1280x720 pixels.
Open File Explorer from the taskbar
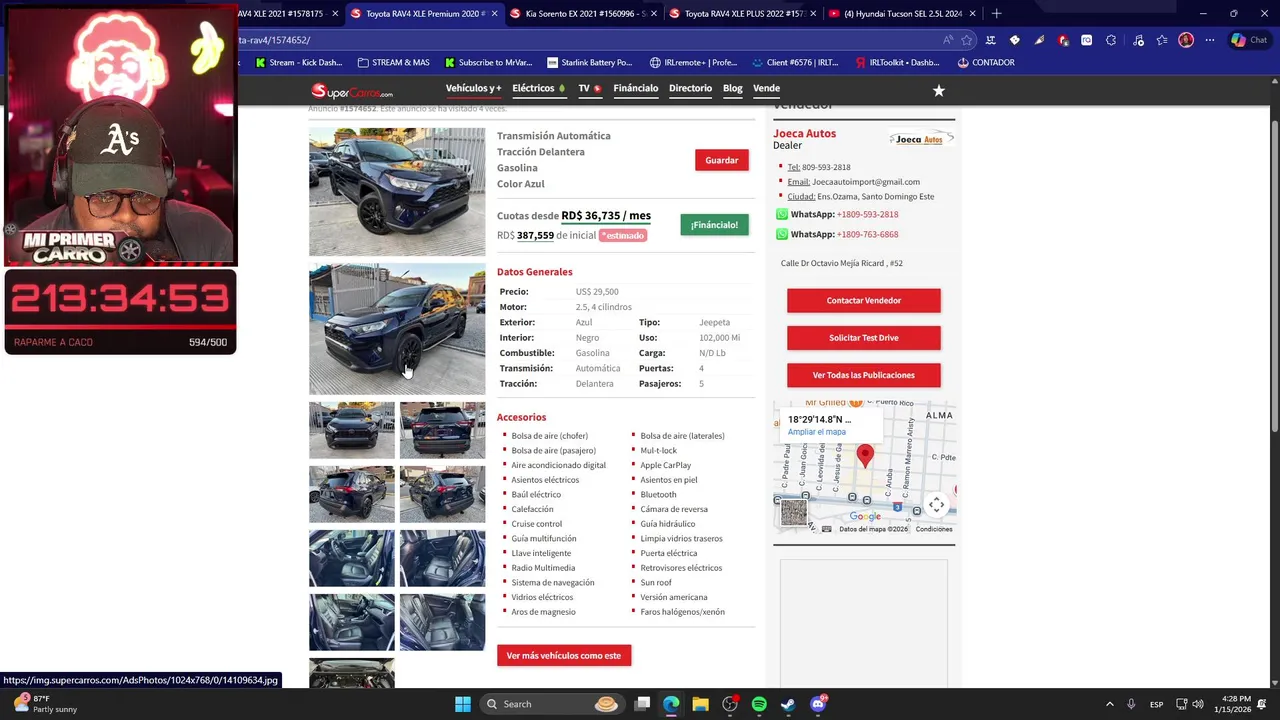point(700,704)
